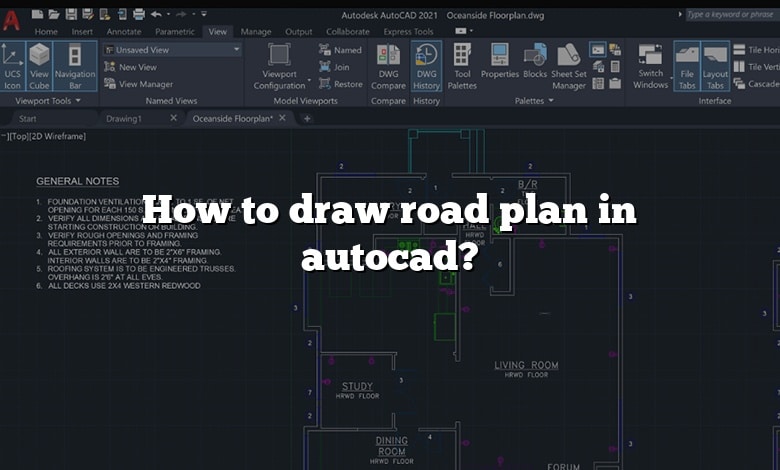Toggle the View Cube display

[40, 66]
